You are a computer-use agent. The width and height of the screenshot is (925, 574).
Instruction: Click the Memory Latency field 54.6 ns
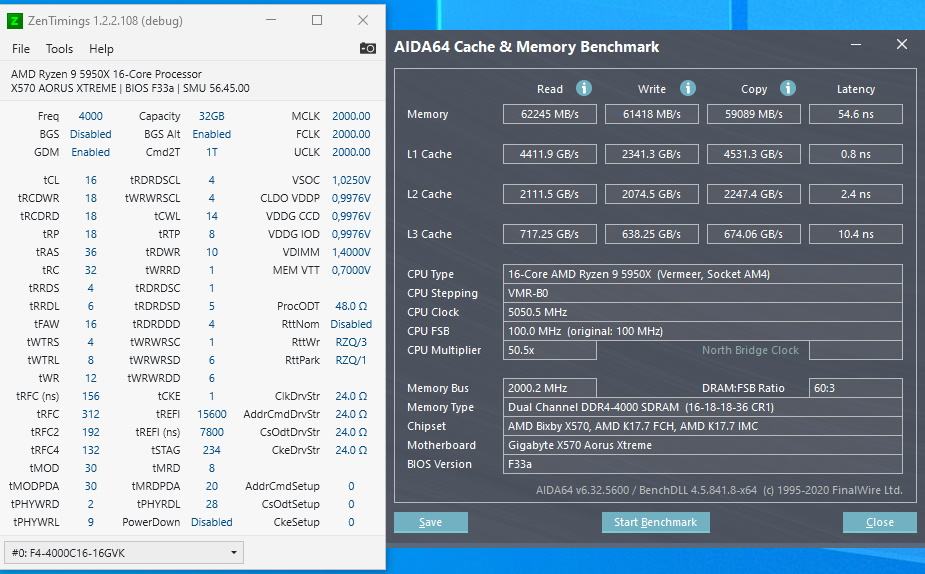point(856,114)
